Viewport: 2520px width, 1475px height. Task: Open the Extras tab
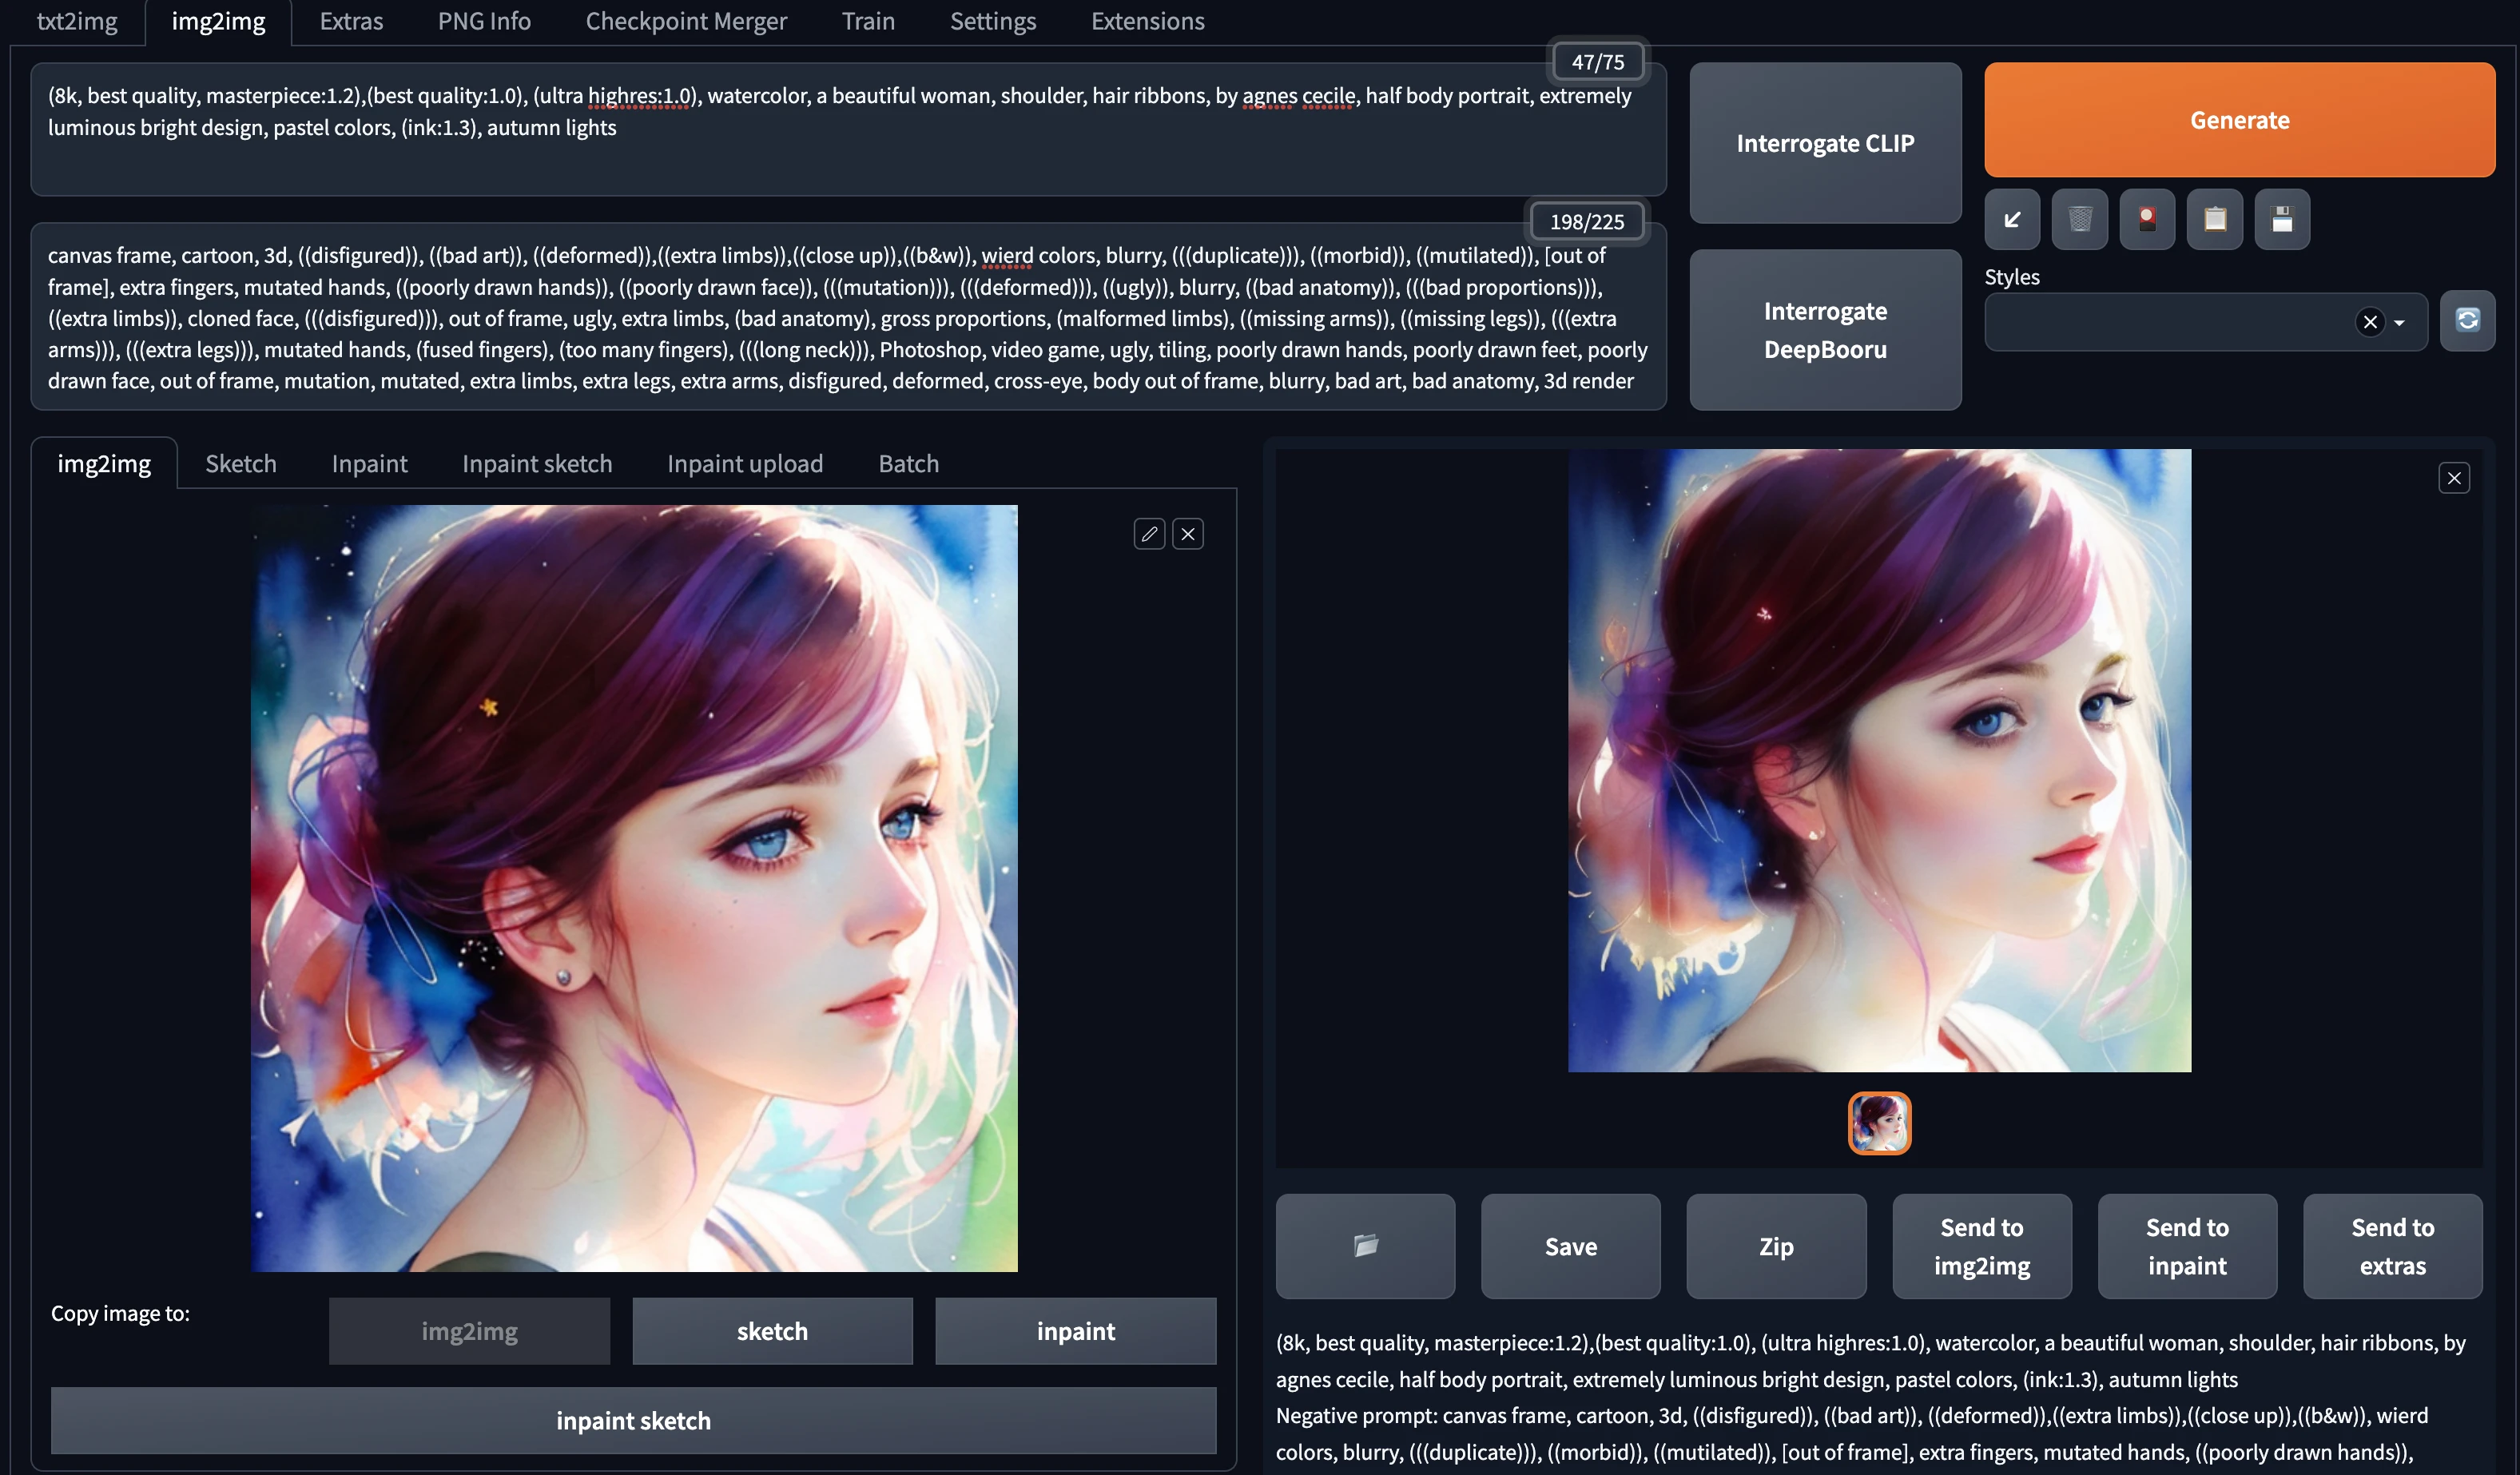(351, 21)
